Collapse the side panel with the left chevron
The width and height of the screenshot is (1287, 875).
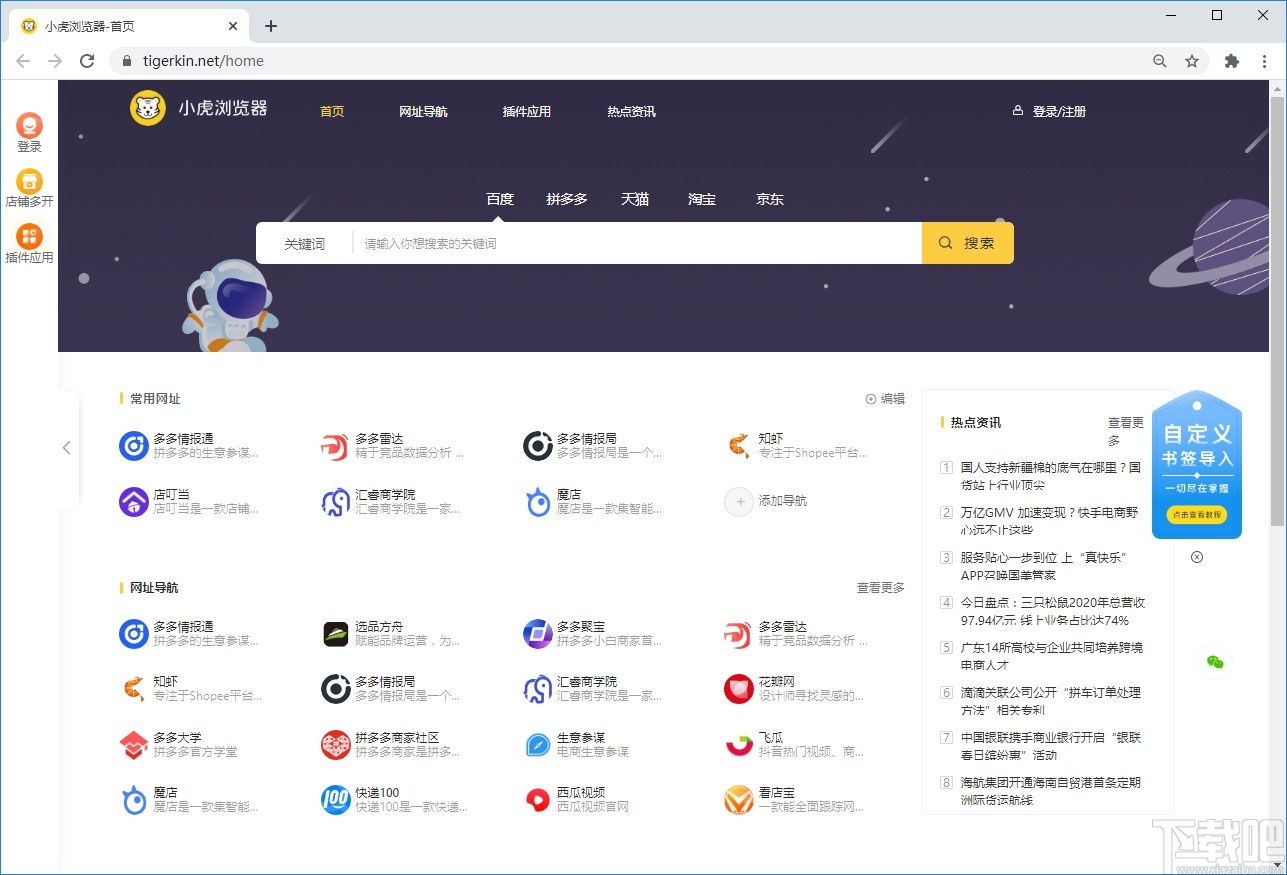(x=66, y=447)
